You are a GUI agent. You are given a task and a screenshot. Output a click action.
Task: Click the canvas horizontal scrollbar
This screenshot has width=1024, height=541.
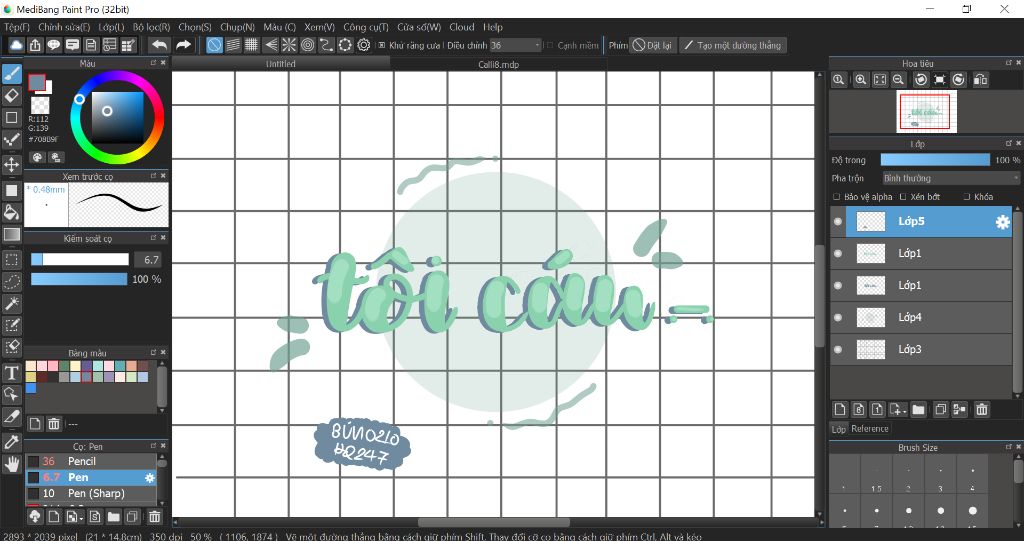coord(493,523)
